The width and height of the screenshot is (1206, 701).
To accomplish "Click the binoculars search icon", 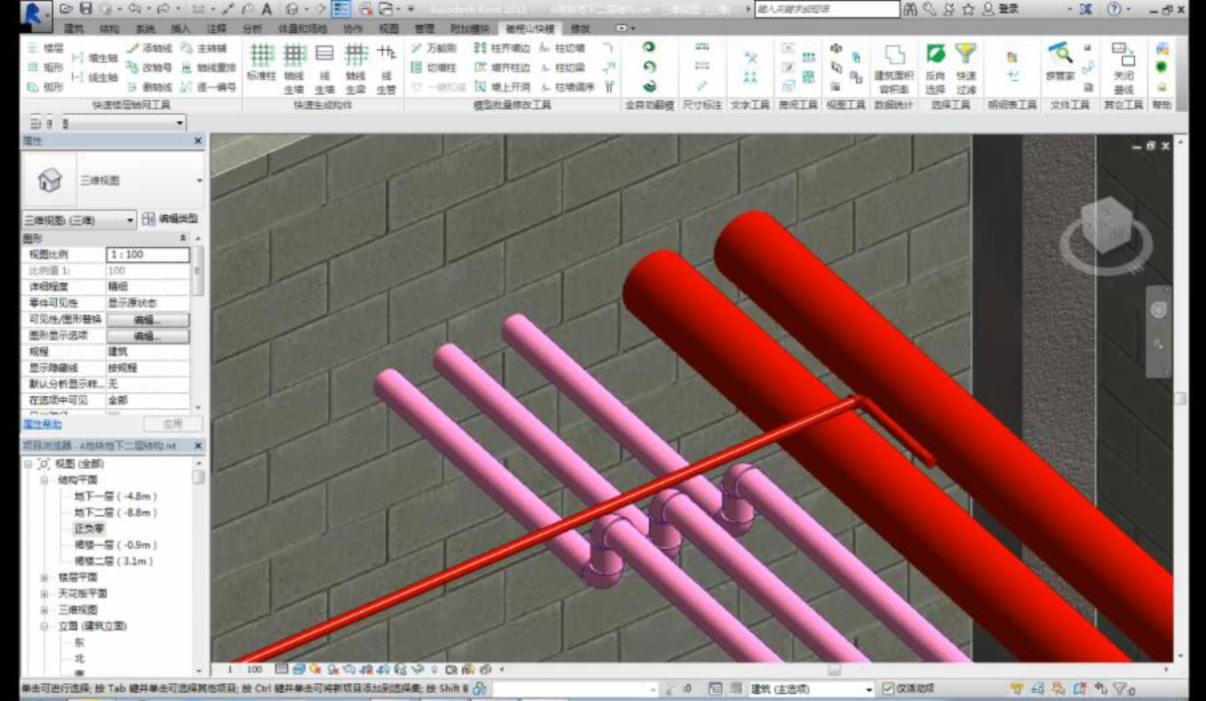I will point(910,9).
